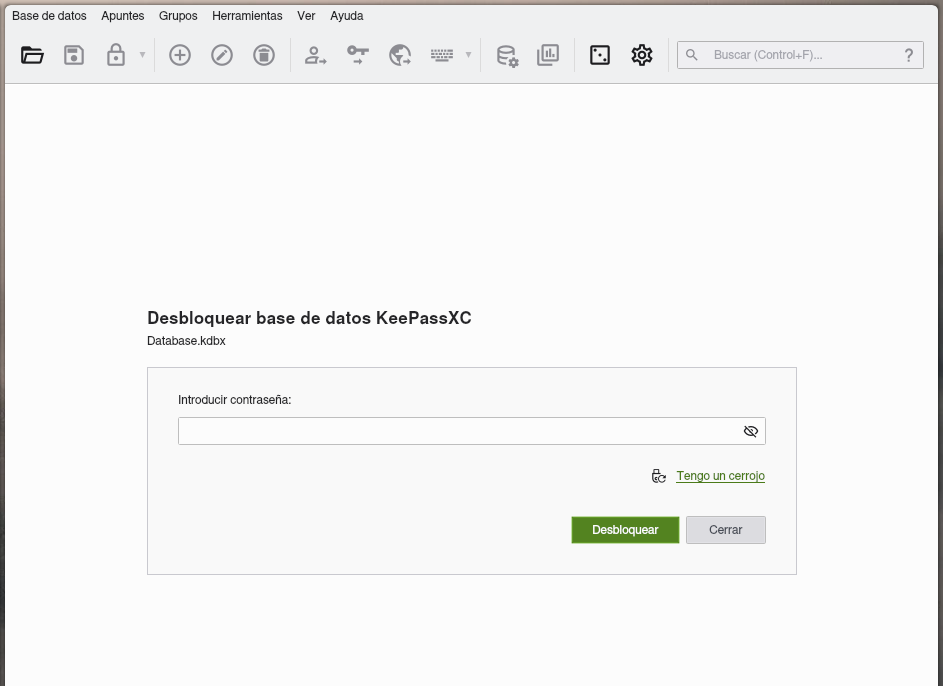943x686 pixels.
Task: Open application settings gear icon
Action: coord(642,55)
